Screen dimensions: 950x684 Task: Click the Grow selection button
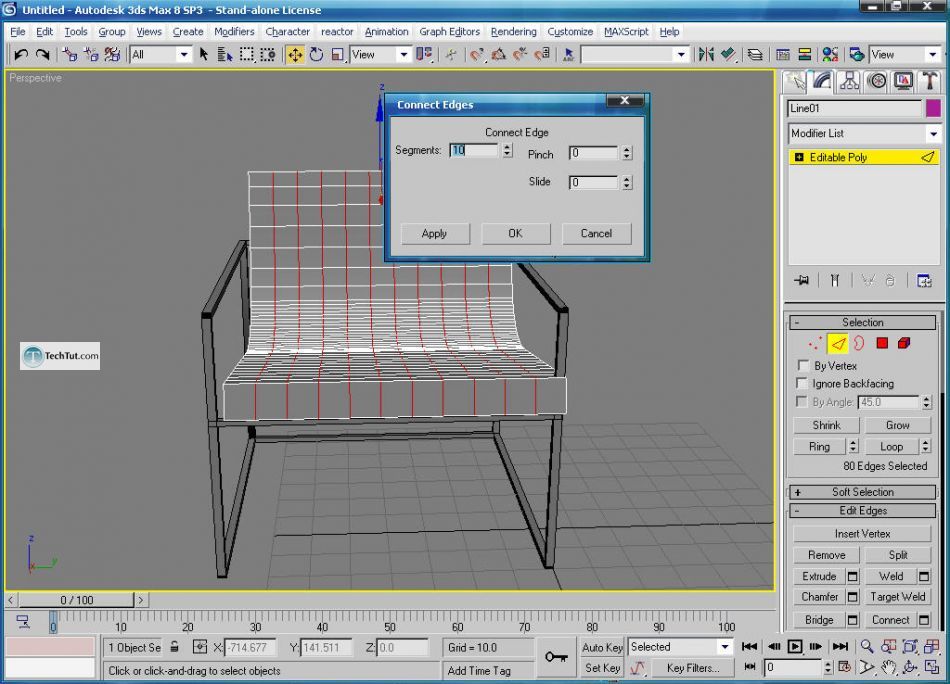tap(897, 425)
